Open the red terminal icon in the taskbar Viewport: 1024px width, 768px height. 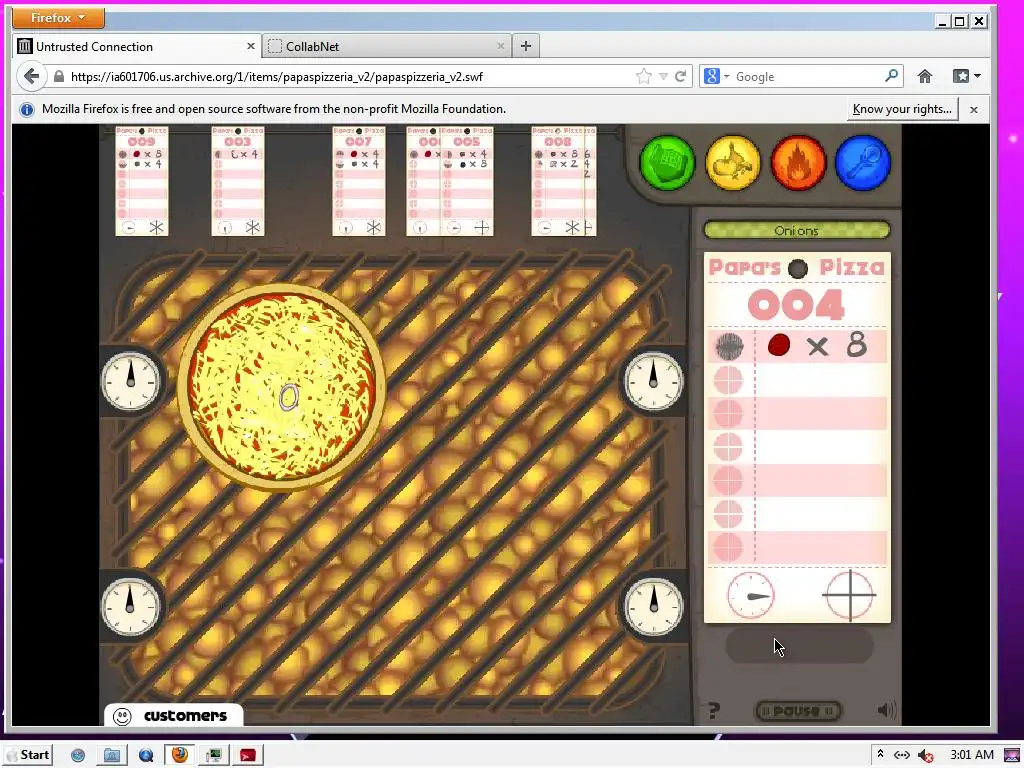point(248,756)
